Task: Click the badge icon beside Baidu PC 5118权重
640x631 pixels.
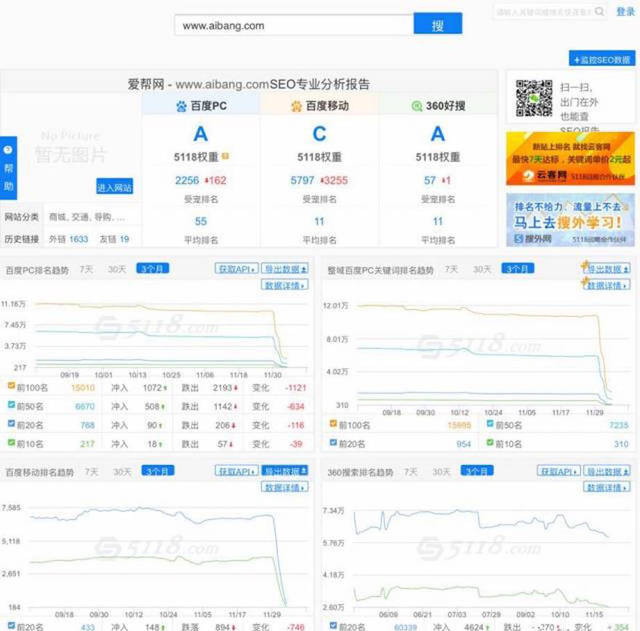Action: 226,157
